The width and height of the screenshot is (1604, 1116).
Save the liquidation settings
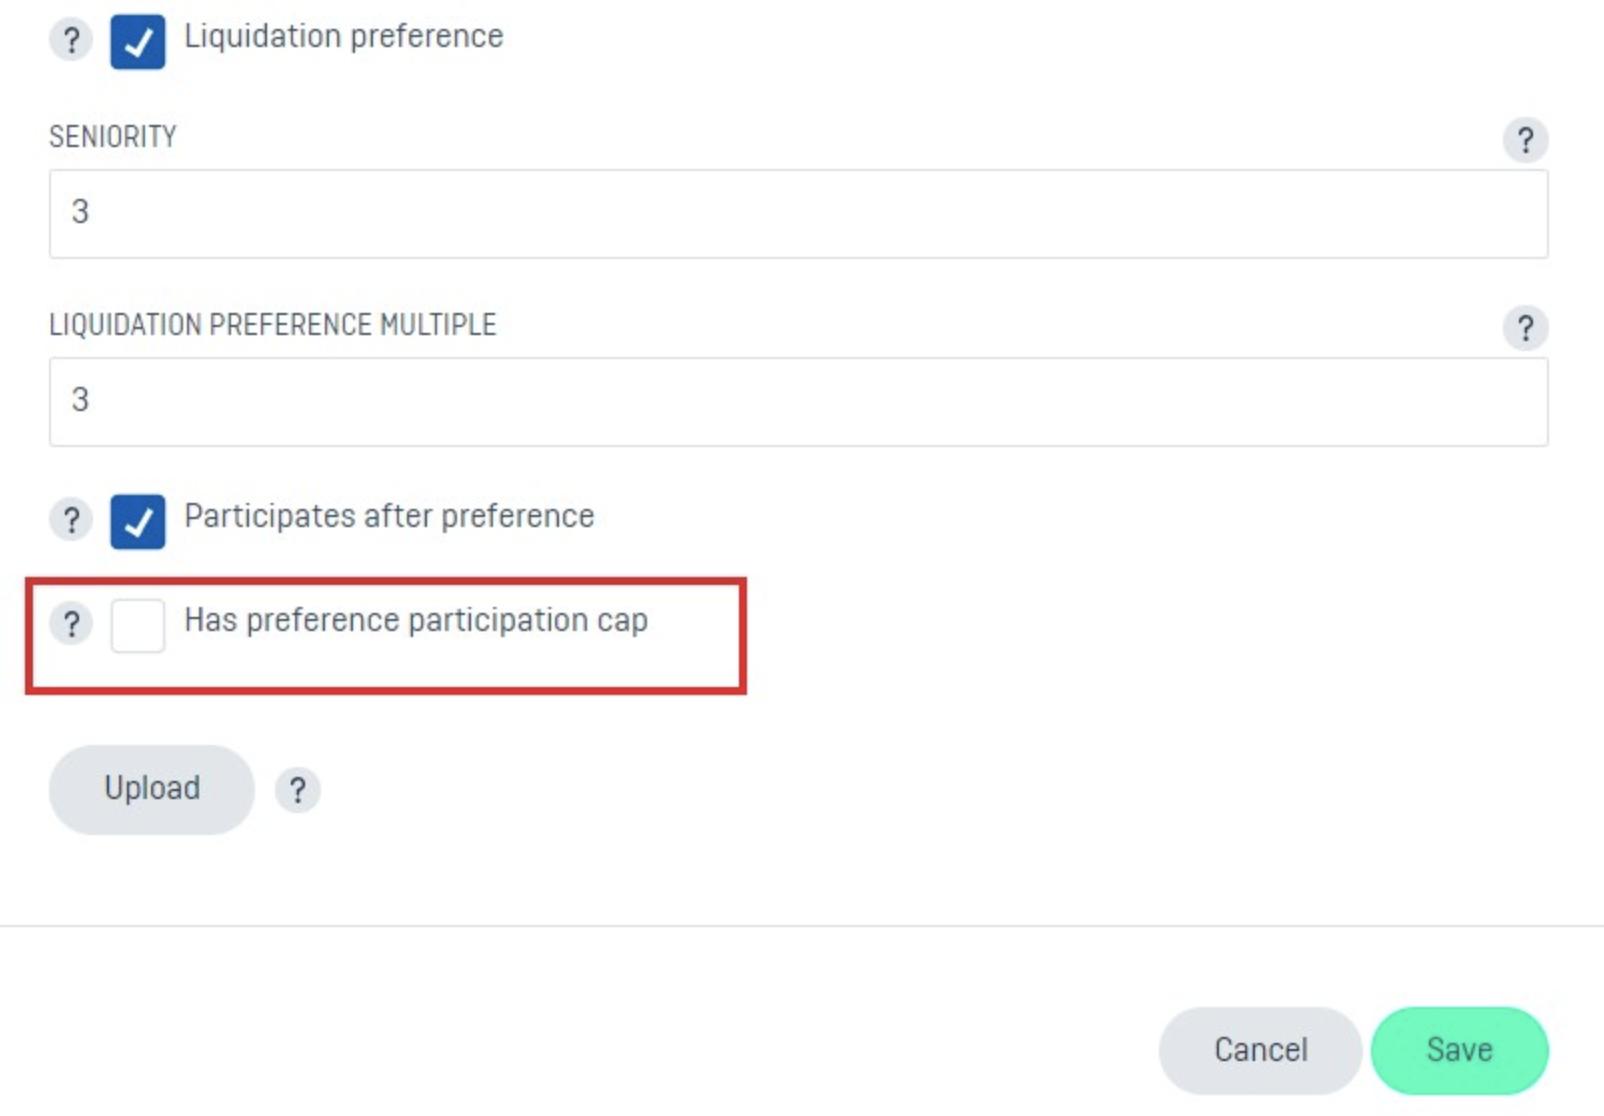tap(1459, 1050)
